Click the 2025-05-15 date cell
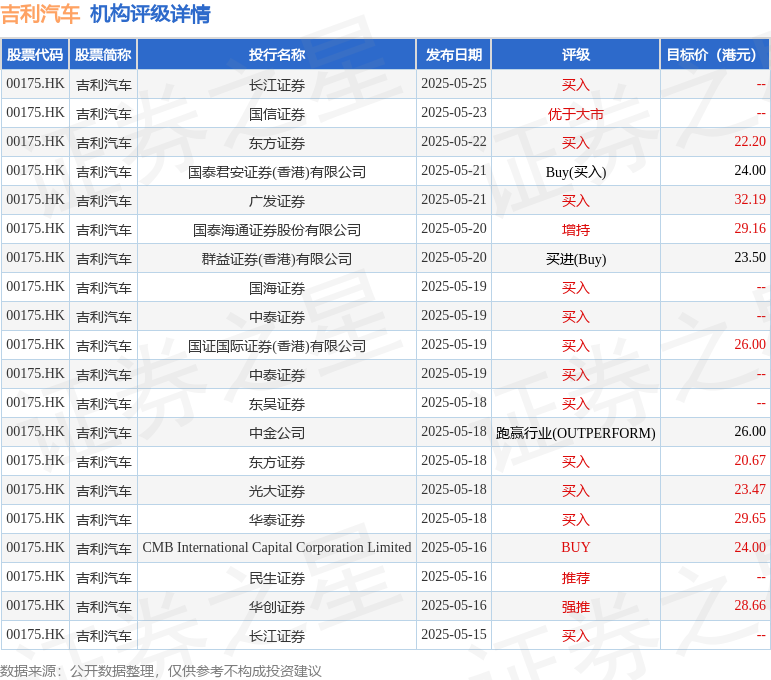The image size is (771, 680). coord(454,635)
